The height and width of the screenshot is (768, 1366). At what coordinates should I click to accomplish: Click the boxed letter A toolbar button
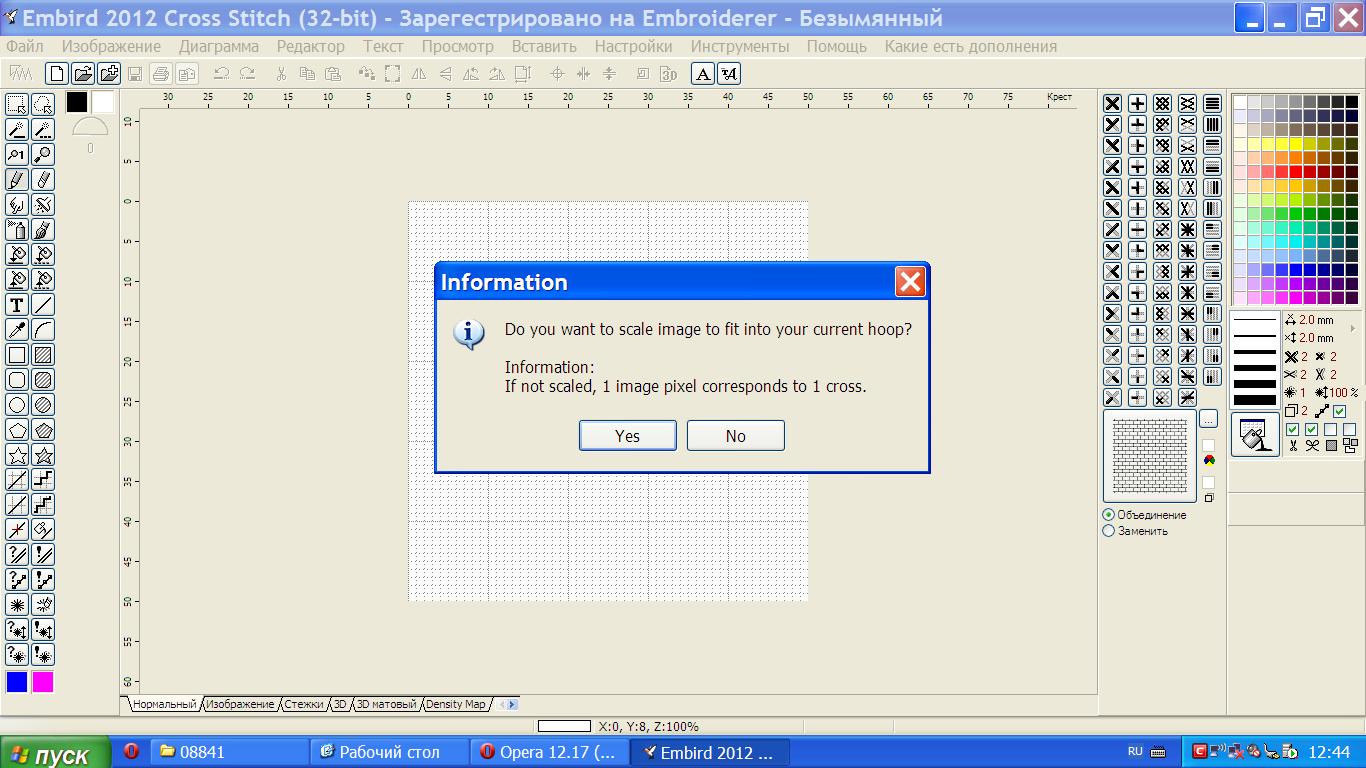tap(703, 73)
